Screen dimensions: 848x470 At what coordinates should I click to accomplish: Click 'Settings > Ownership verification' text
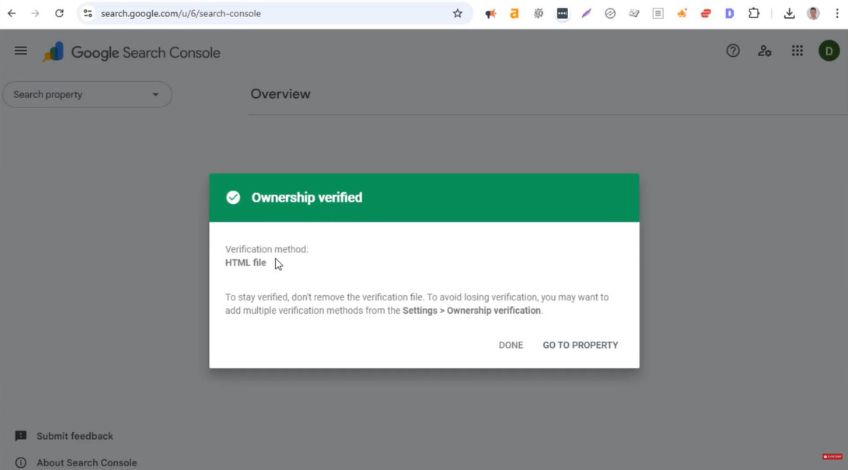pyautogui.click(x=472, y=310)
